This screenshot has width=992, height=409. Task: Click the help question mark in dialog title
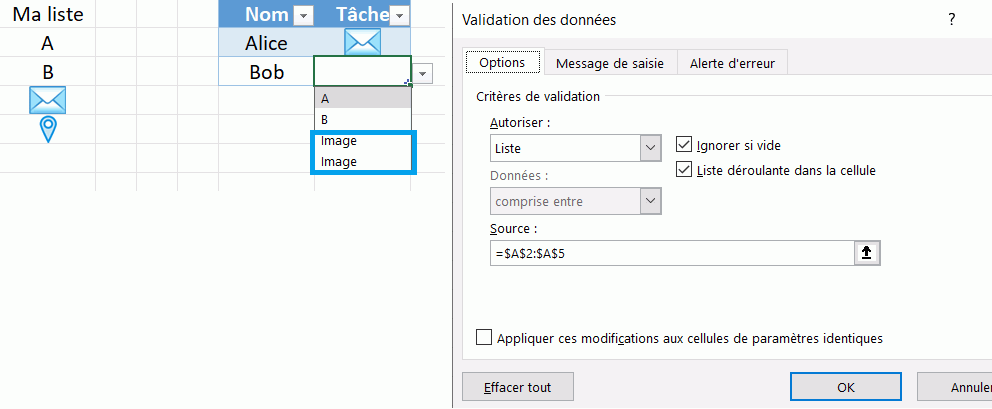(x=951, y=19)
